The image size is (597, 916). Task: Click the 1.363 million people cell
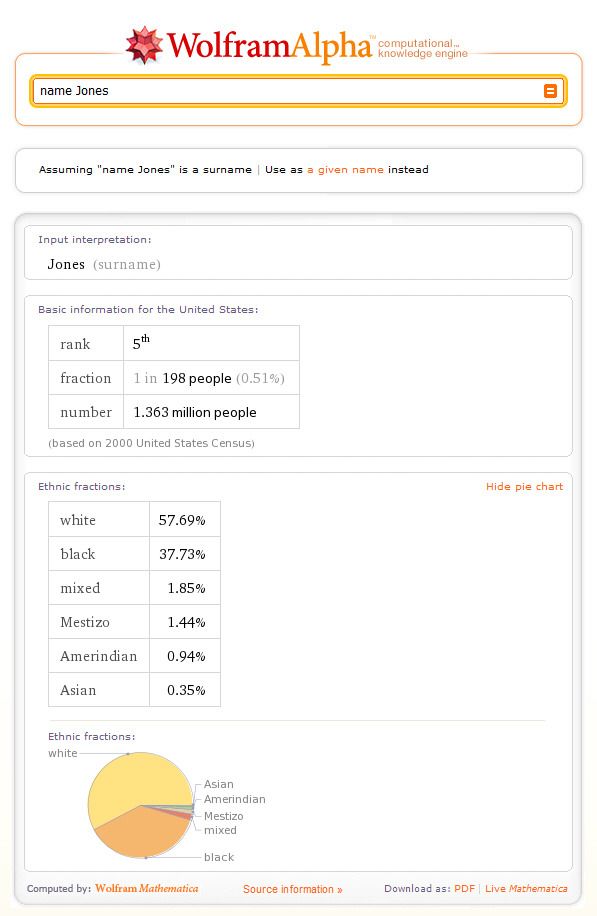click(x=211, y=412)
